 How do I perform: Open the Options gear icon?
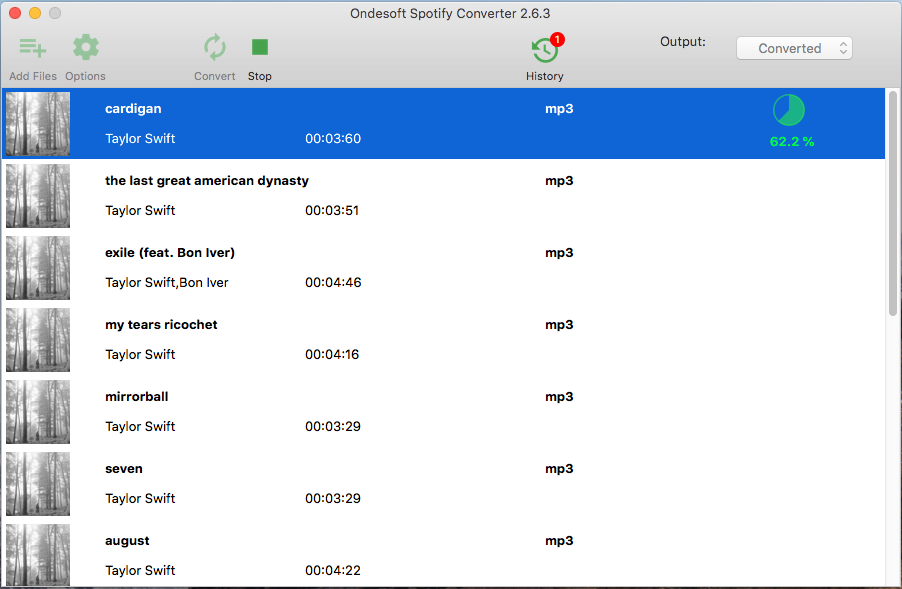pos(86,47)
